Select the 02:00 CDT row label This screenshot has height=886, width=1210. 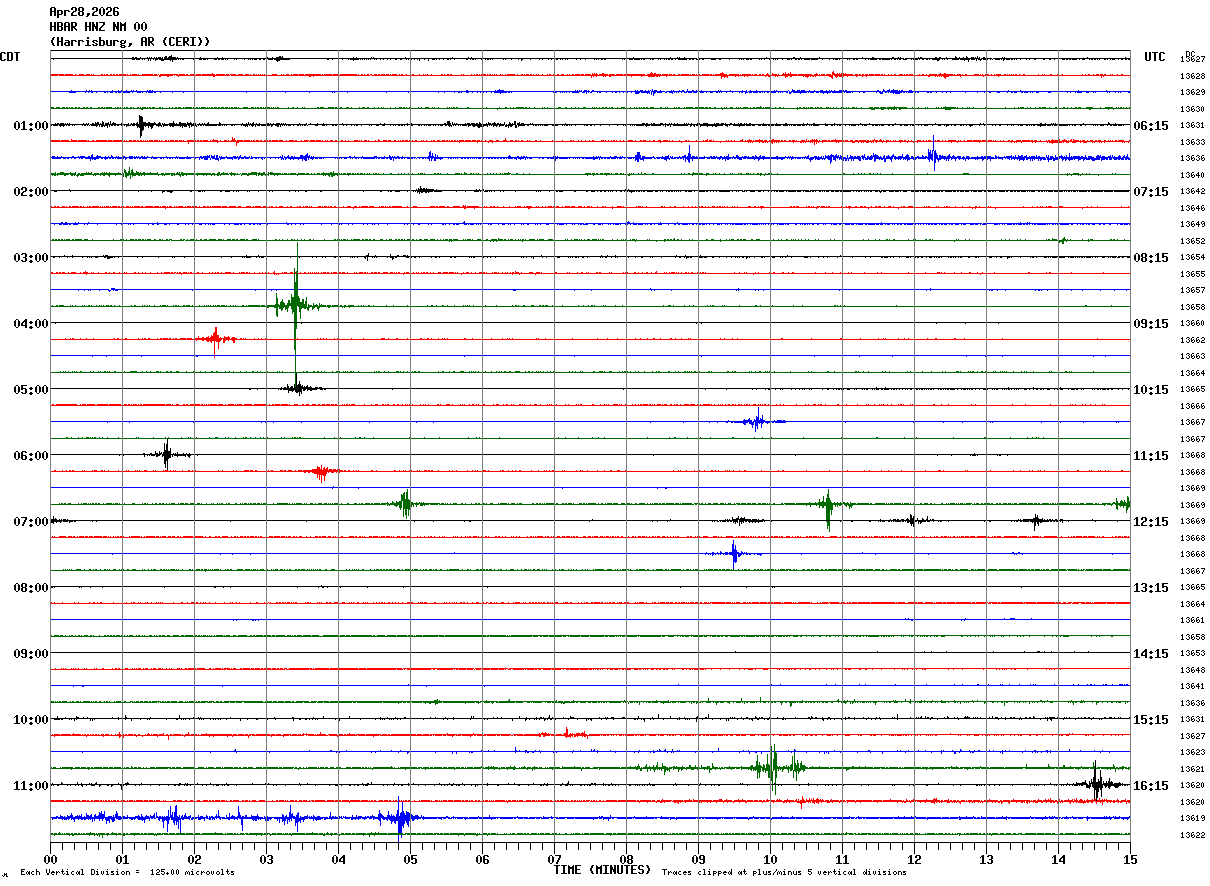[x=31, y=192]
